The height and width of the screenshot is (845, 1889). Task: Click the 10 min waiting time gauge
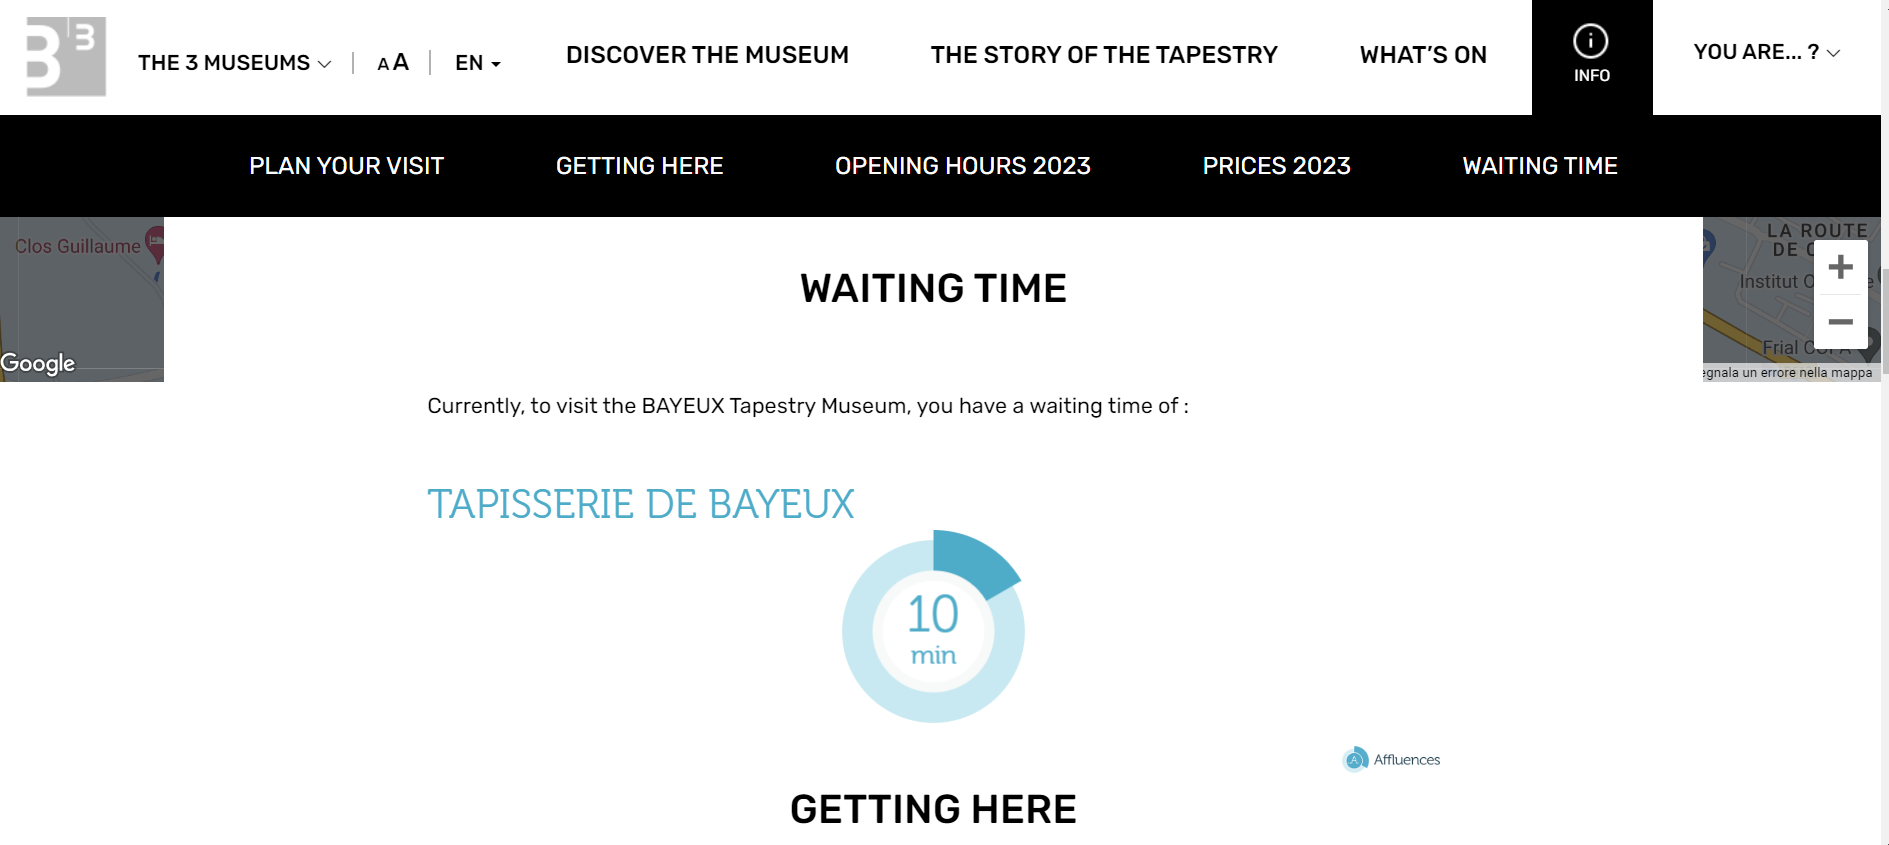pos(933,627)
